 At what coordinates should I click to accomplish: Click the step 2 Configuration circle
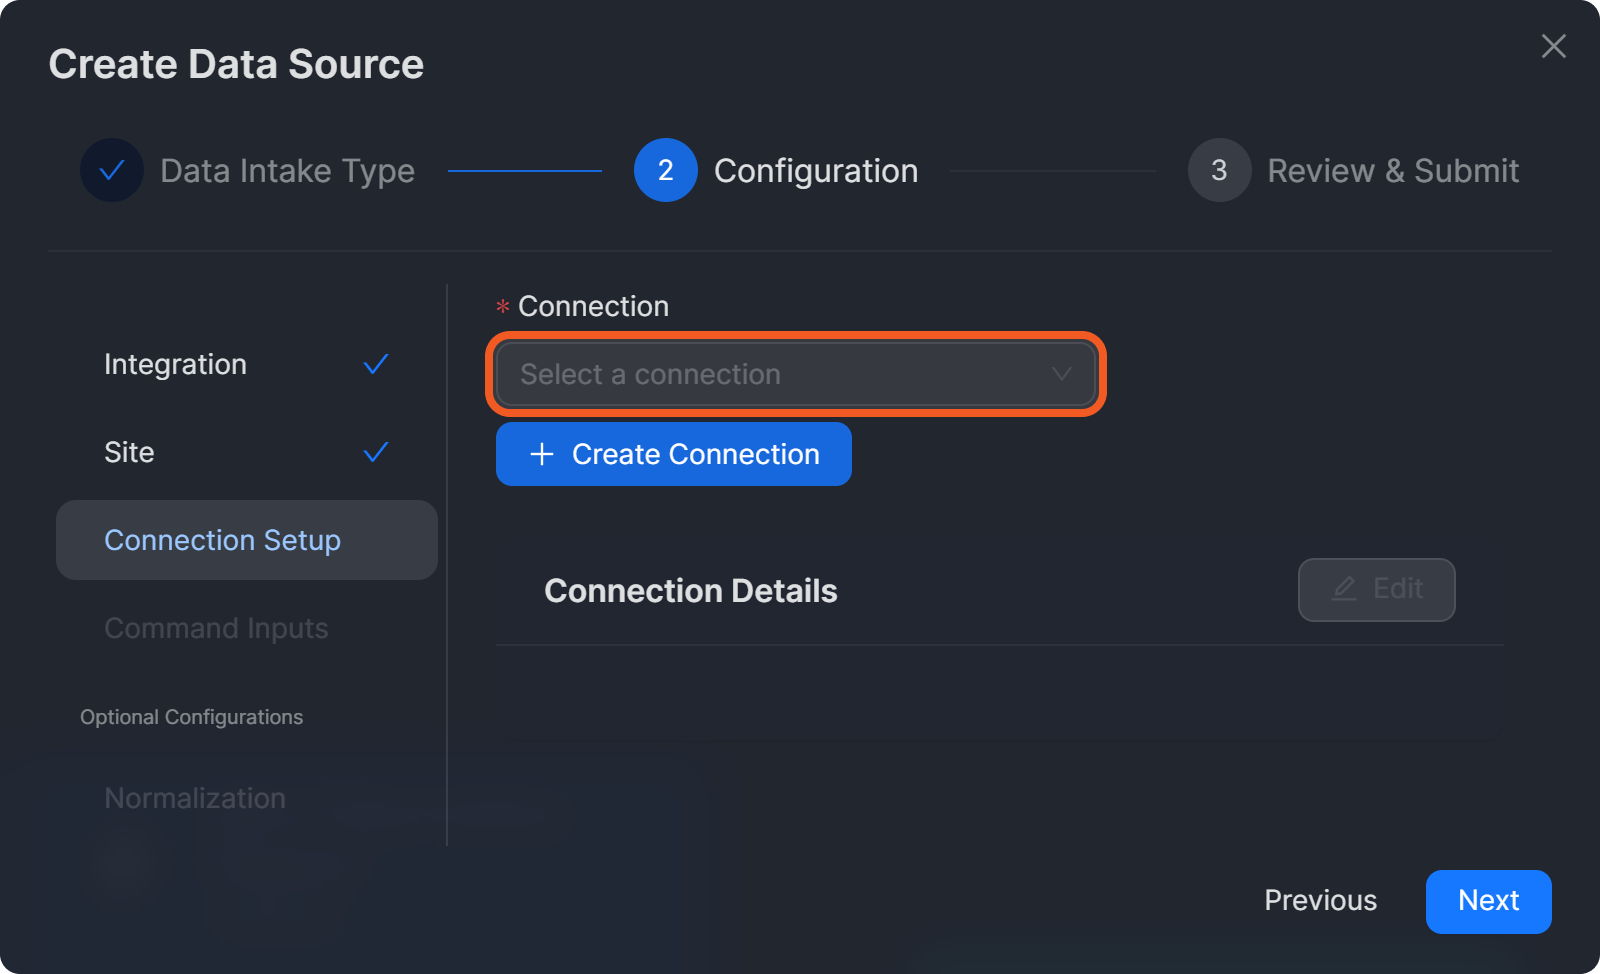(665, 170)
